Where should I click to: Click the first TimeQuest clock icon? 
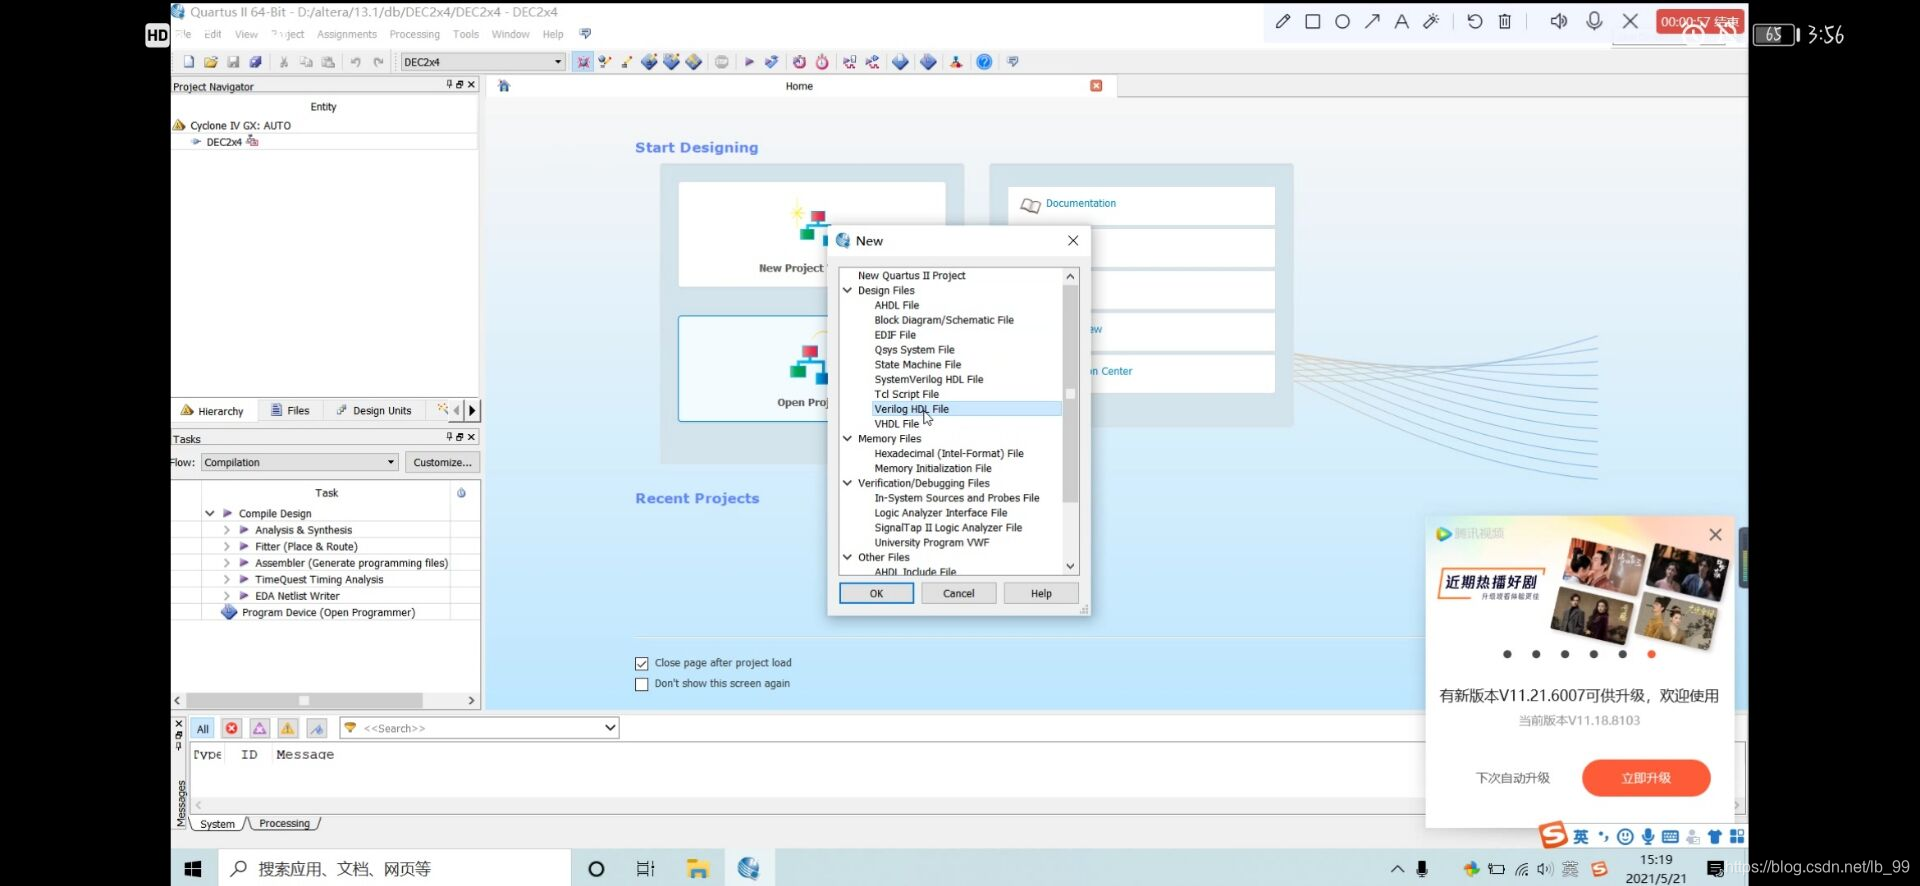pyautogui.click(x=799, y=62)
